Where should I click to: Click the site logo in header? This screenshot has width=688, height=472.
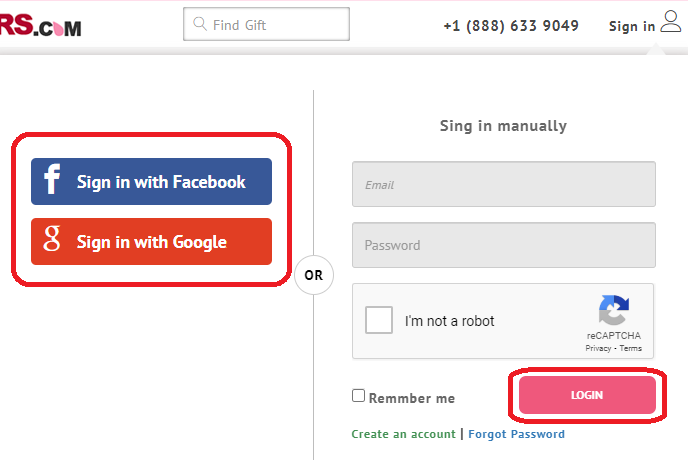pyautogui.click(x=40, y=27)
